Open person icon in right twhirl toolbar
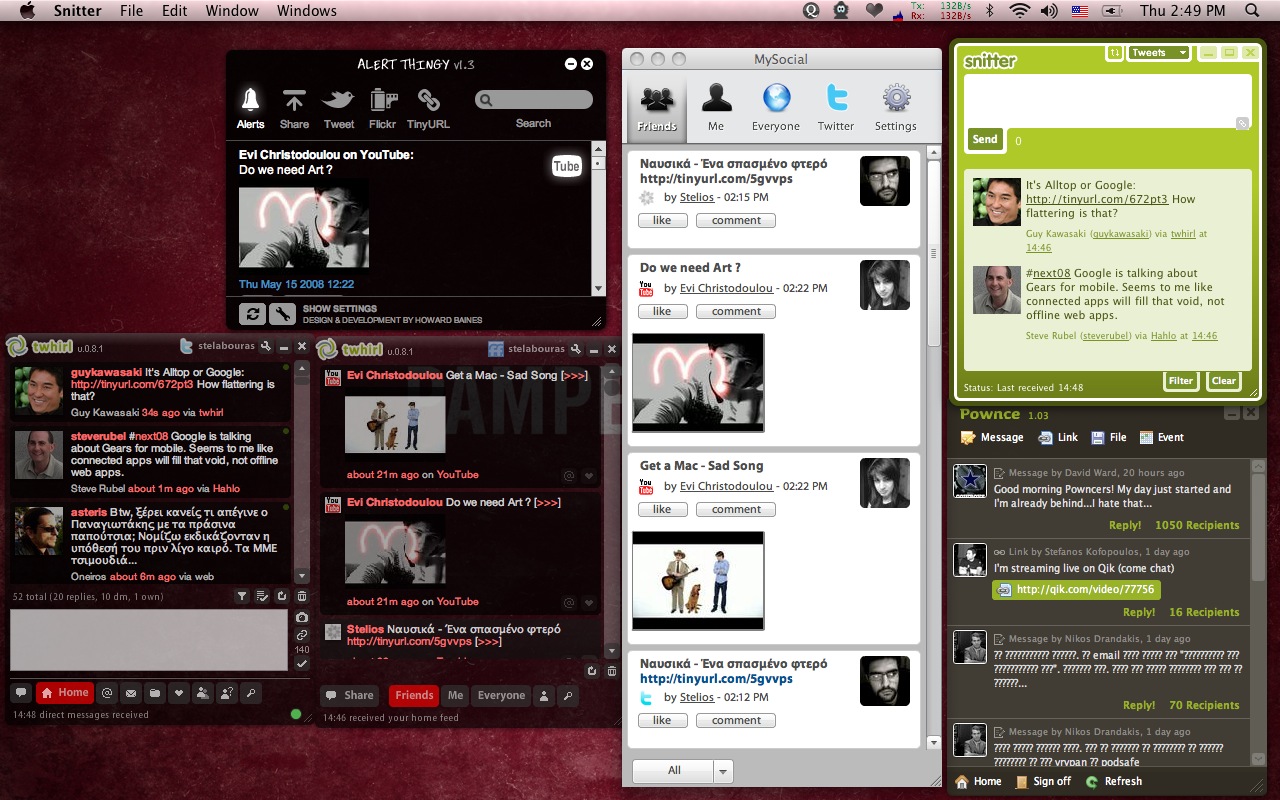 544,695
